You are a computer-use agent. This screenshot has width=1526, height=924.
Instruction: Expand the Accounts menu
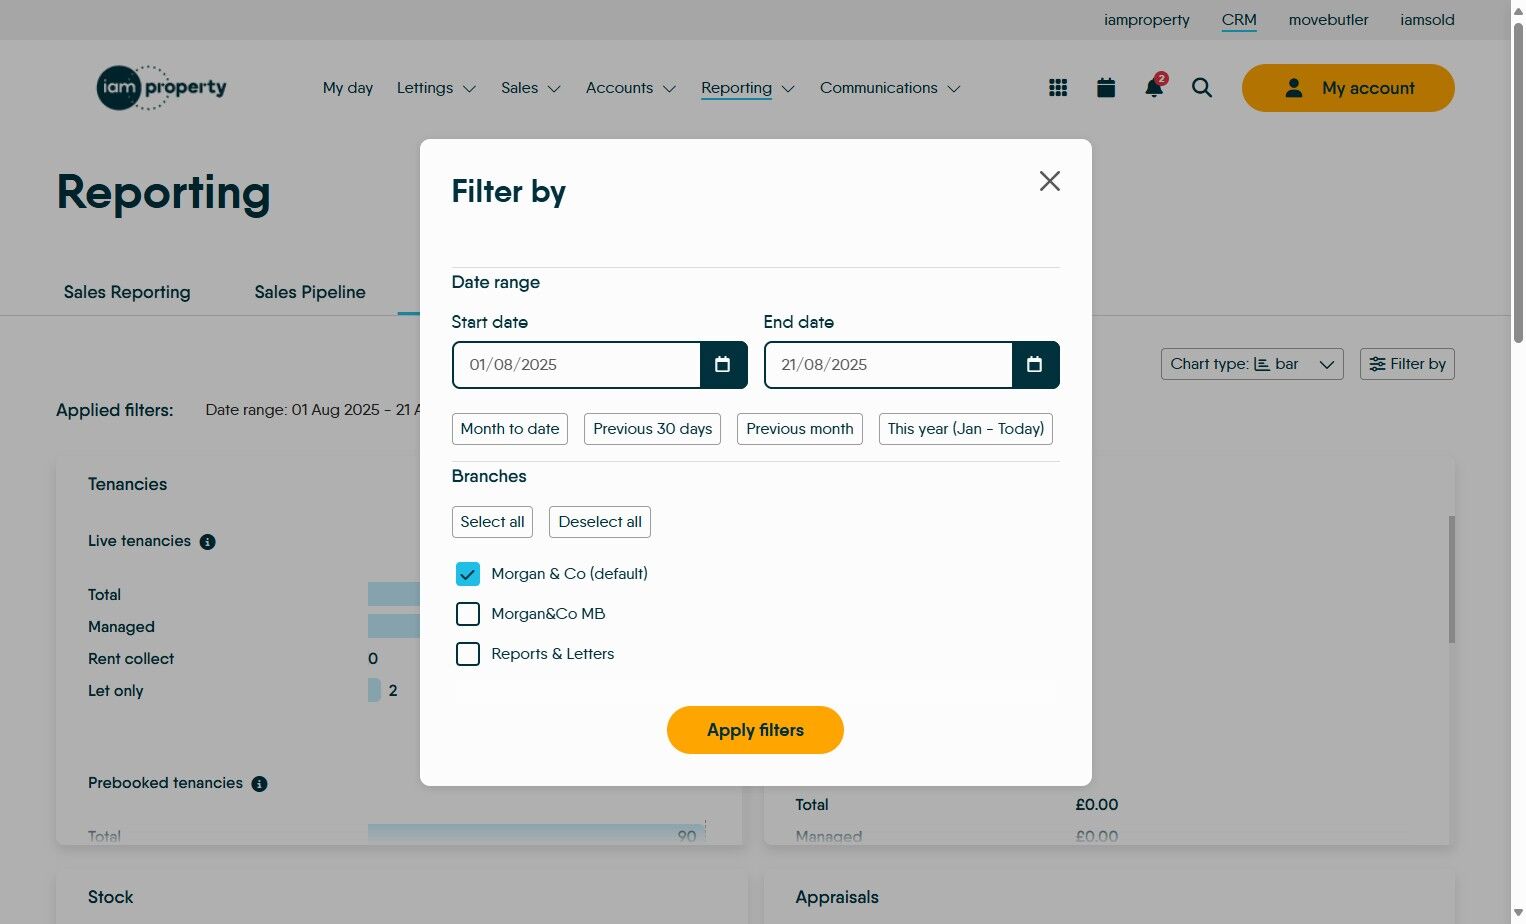pos(631,88)
